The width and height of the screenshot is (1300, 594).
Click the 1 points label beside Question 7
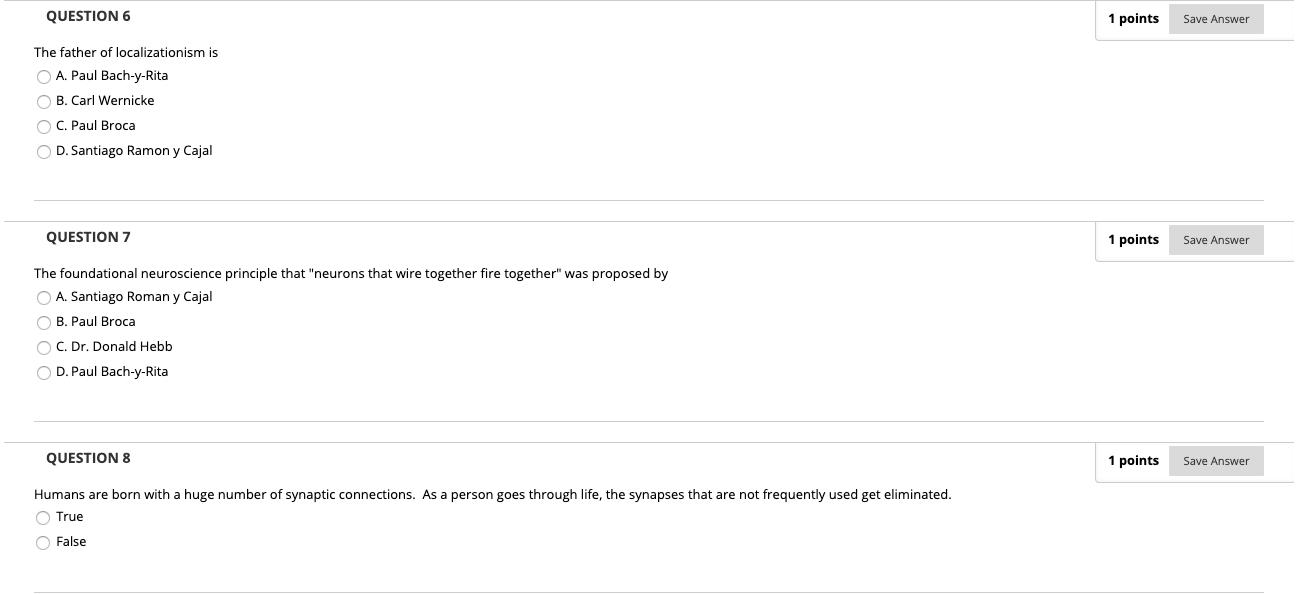(x=1133, y=239)
